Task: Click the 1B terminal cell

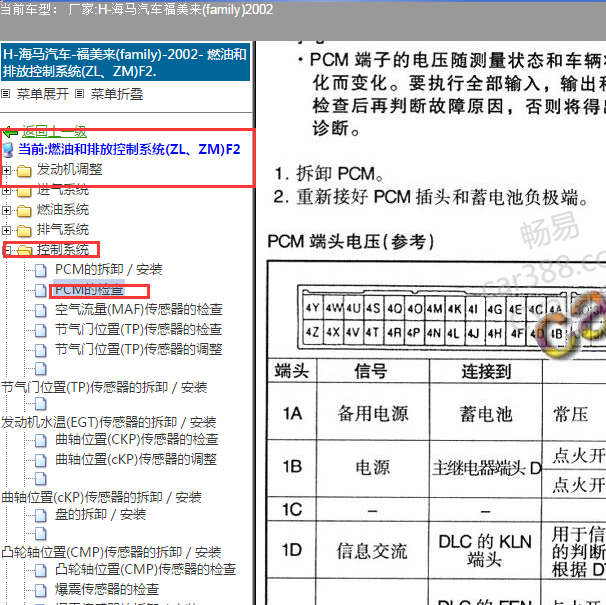Action: click(292, 467)
